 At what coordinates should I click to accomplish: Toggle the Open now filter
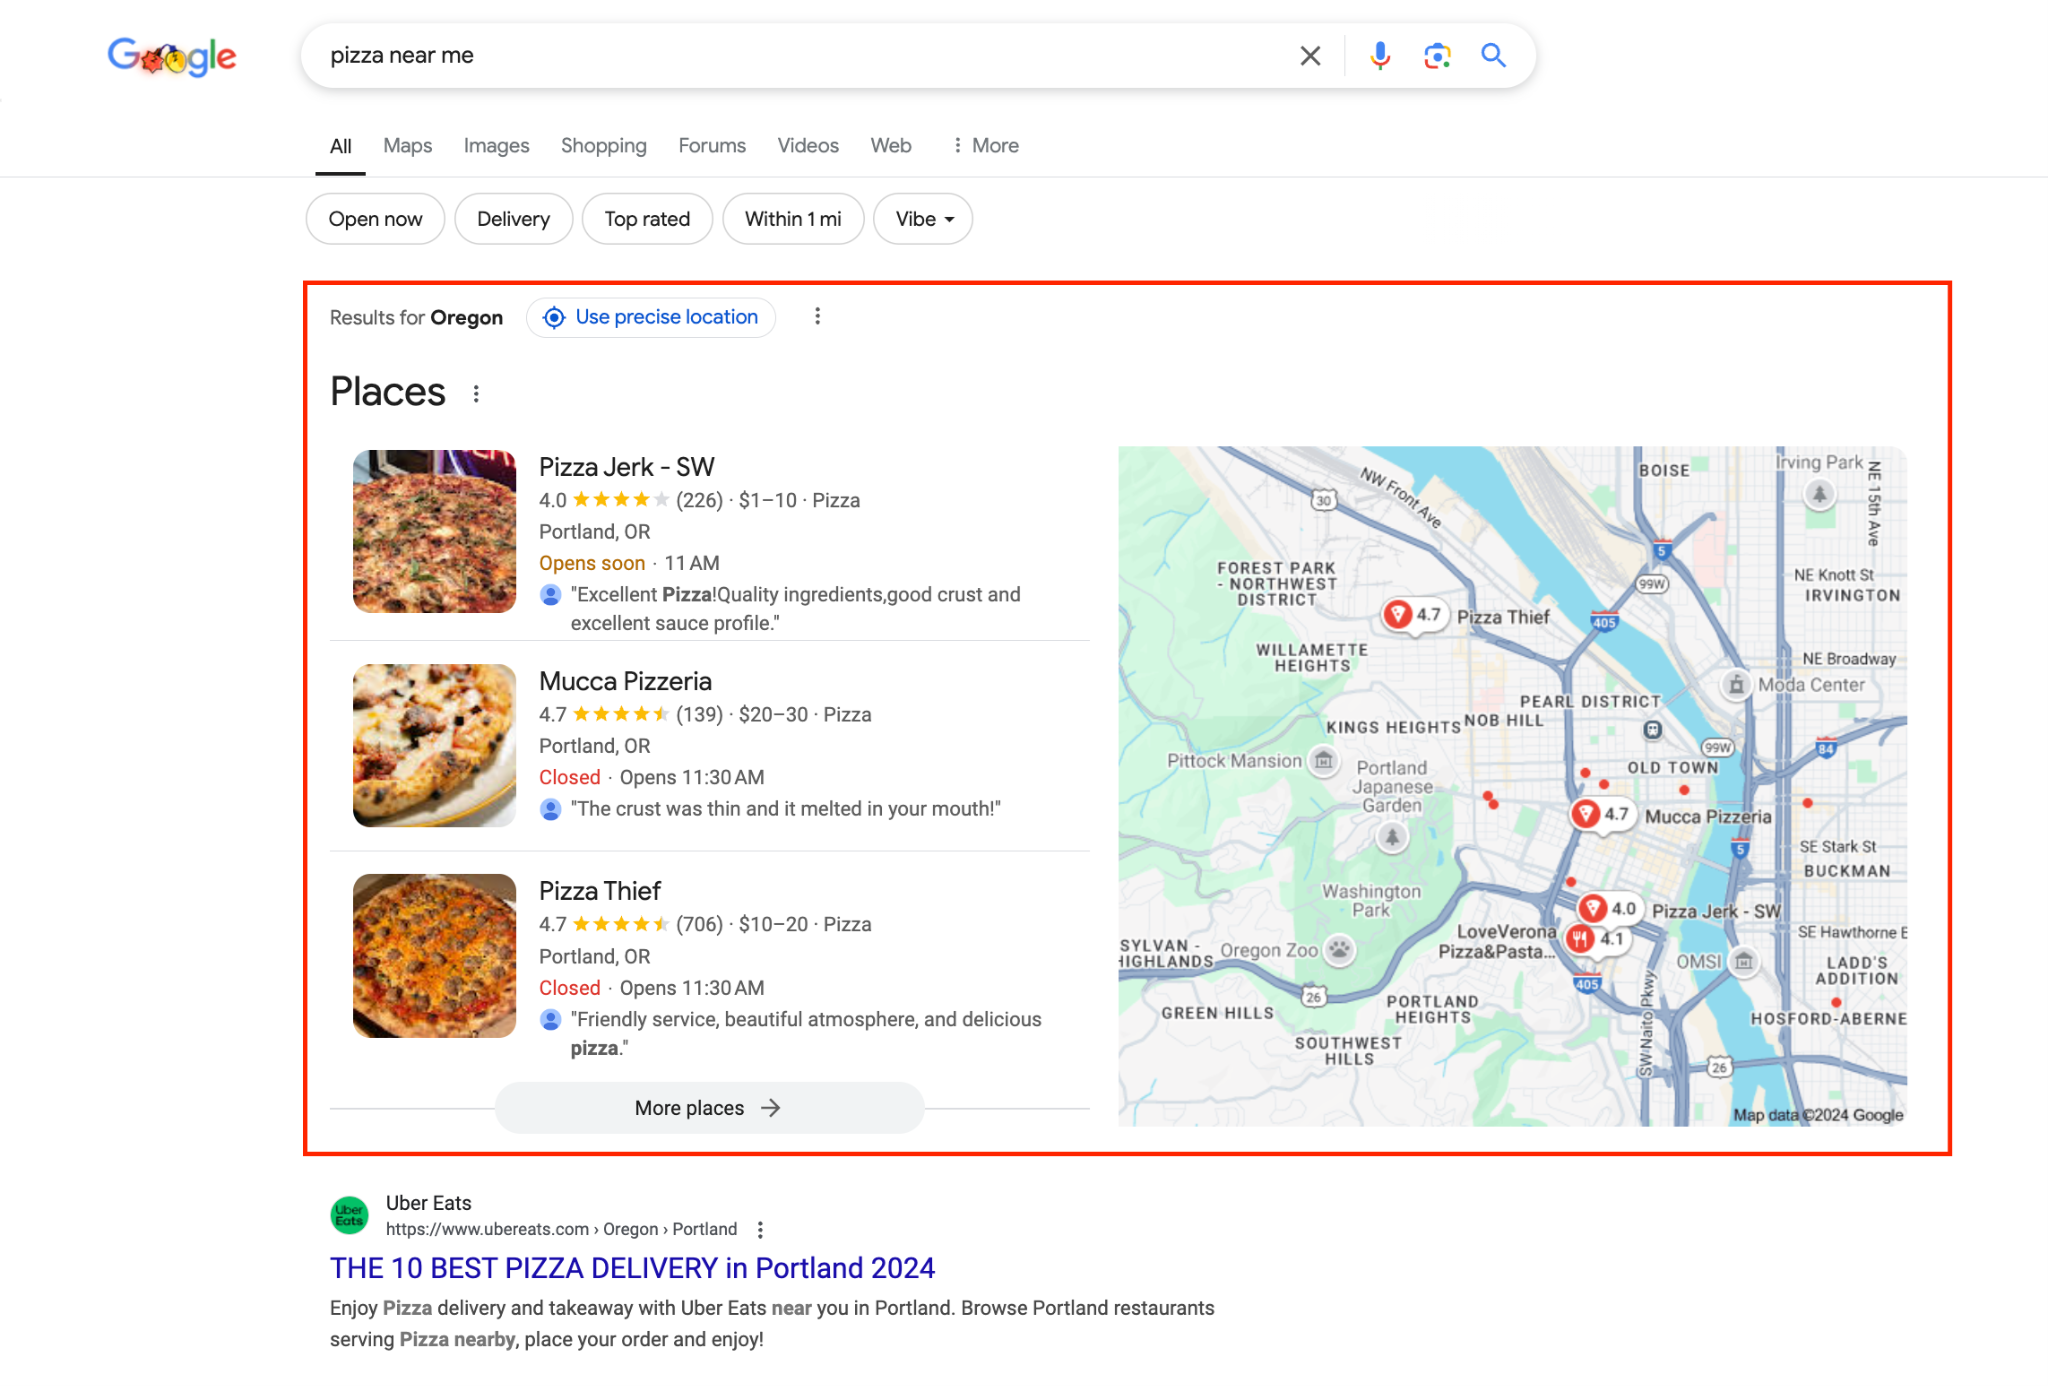[x=374, y=218]
